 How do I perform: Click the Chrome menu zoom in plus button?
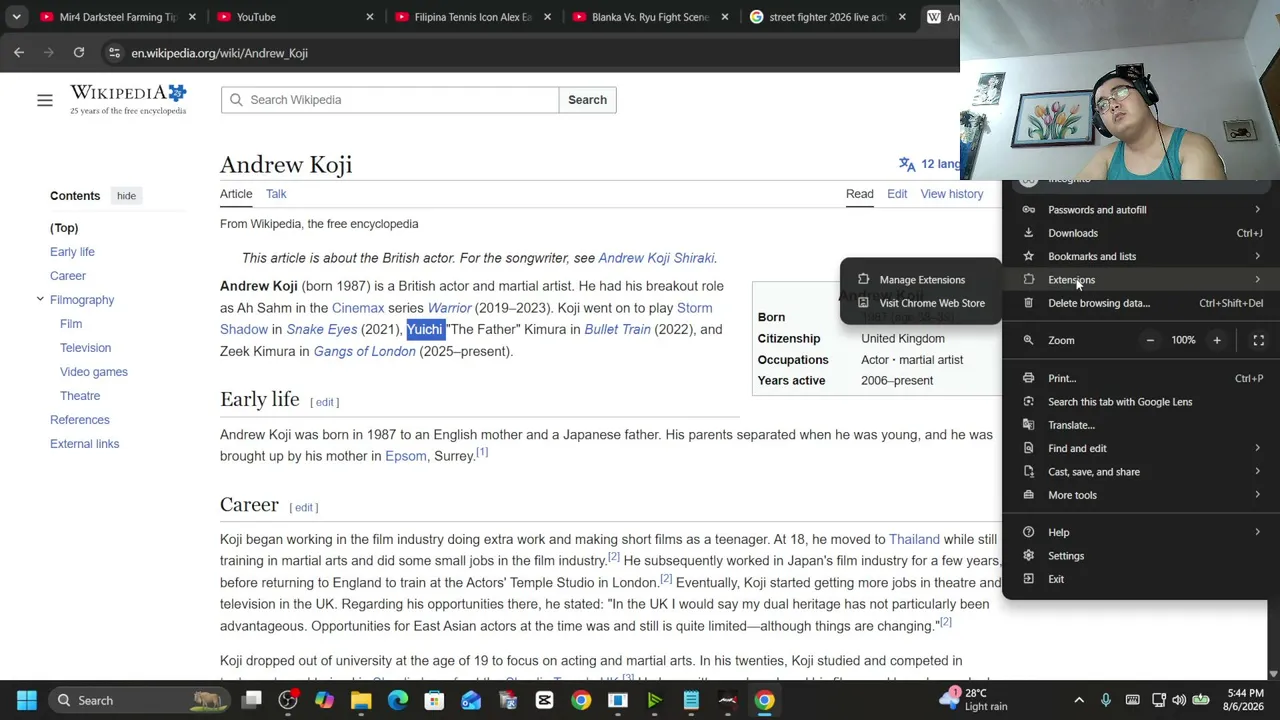click(x=1217, y=340)
